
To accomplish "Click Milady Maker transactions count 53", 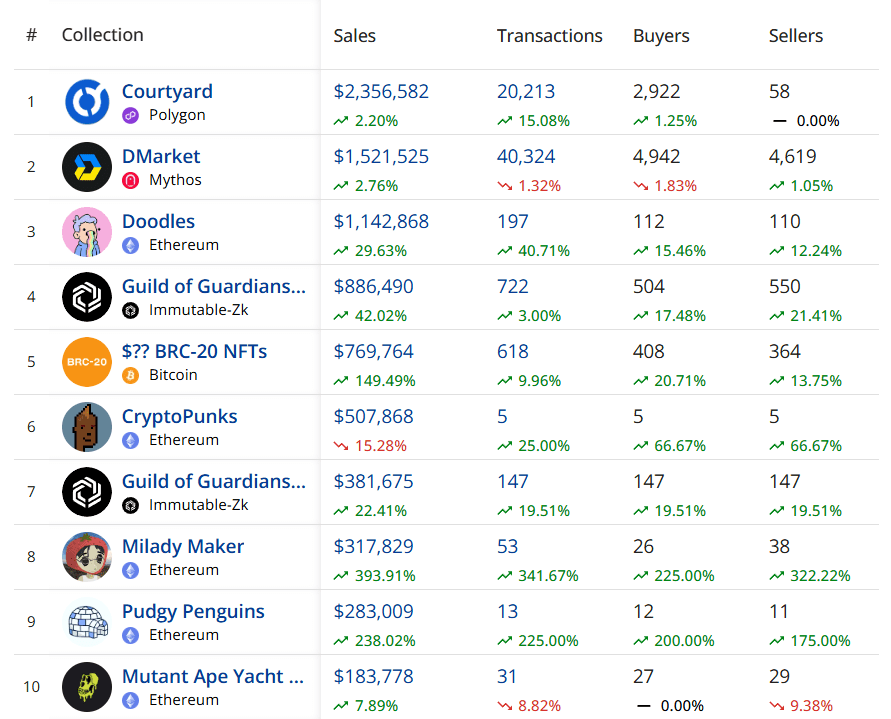I will coord(507,547).
